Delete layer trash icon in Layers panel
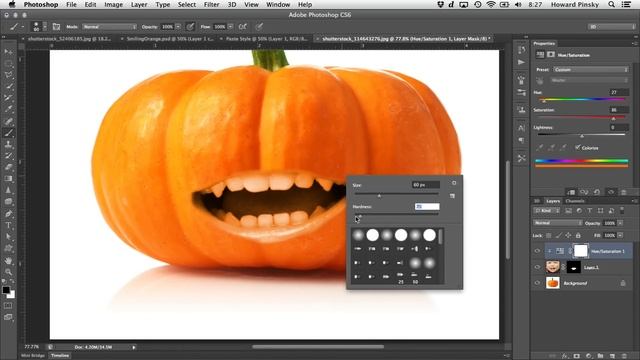 [x=624, y=356]
